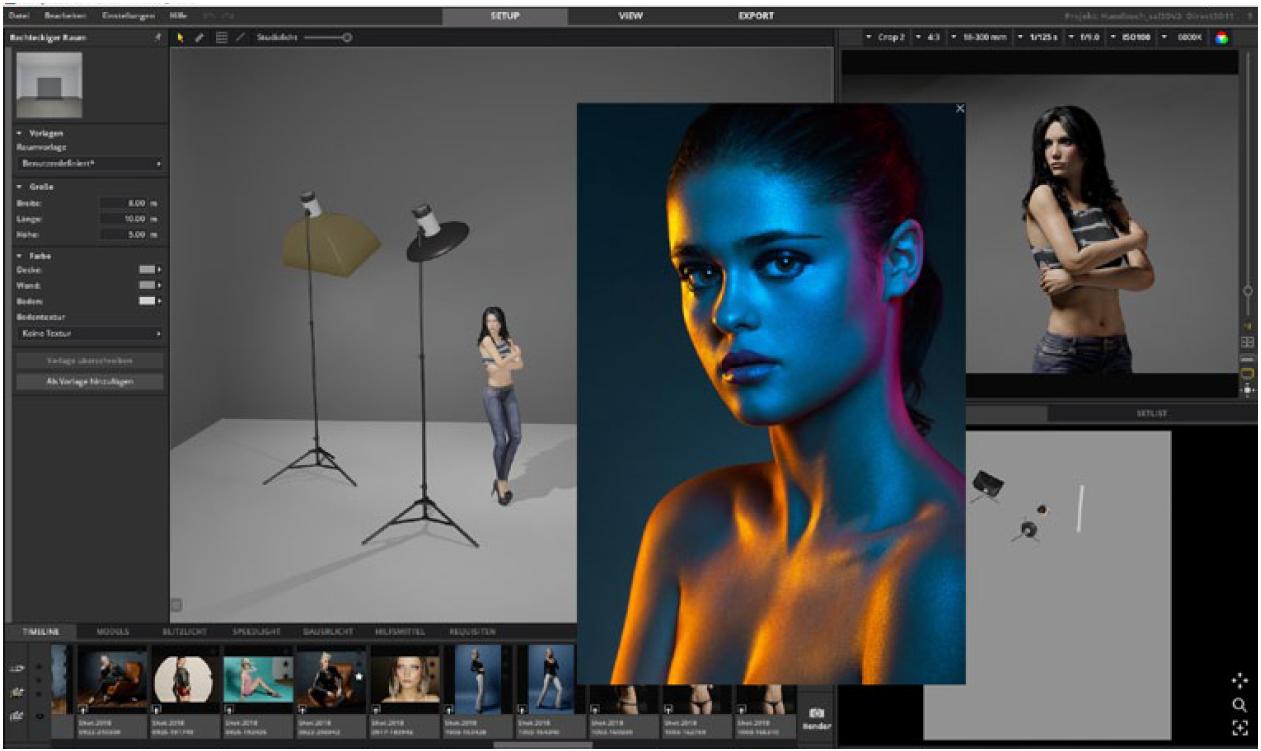Open the Einstellungen menu

(x=129, y=16)
